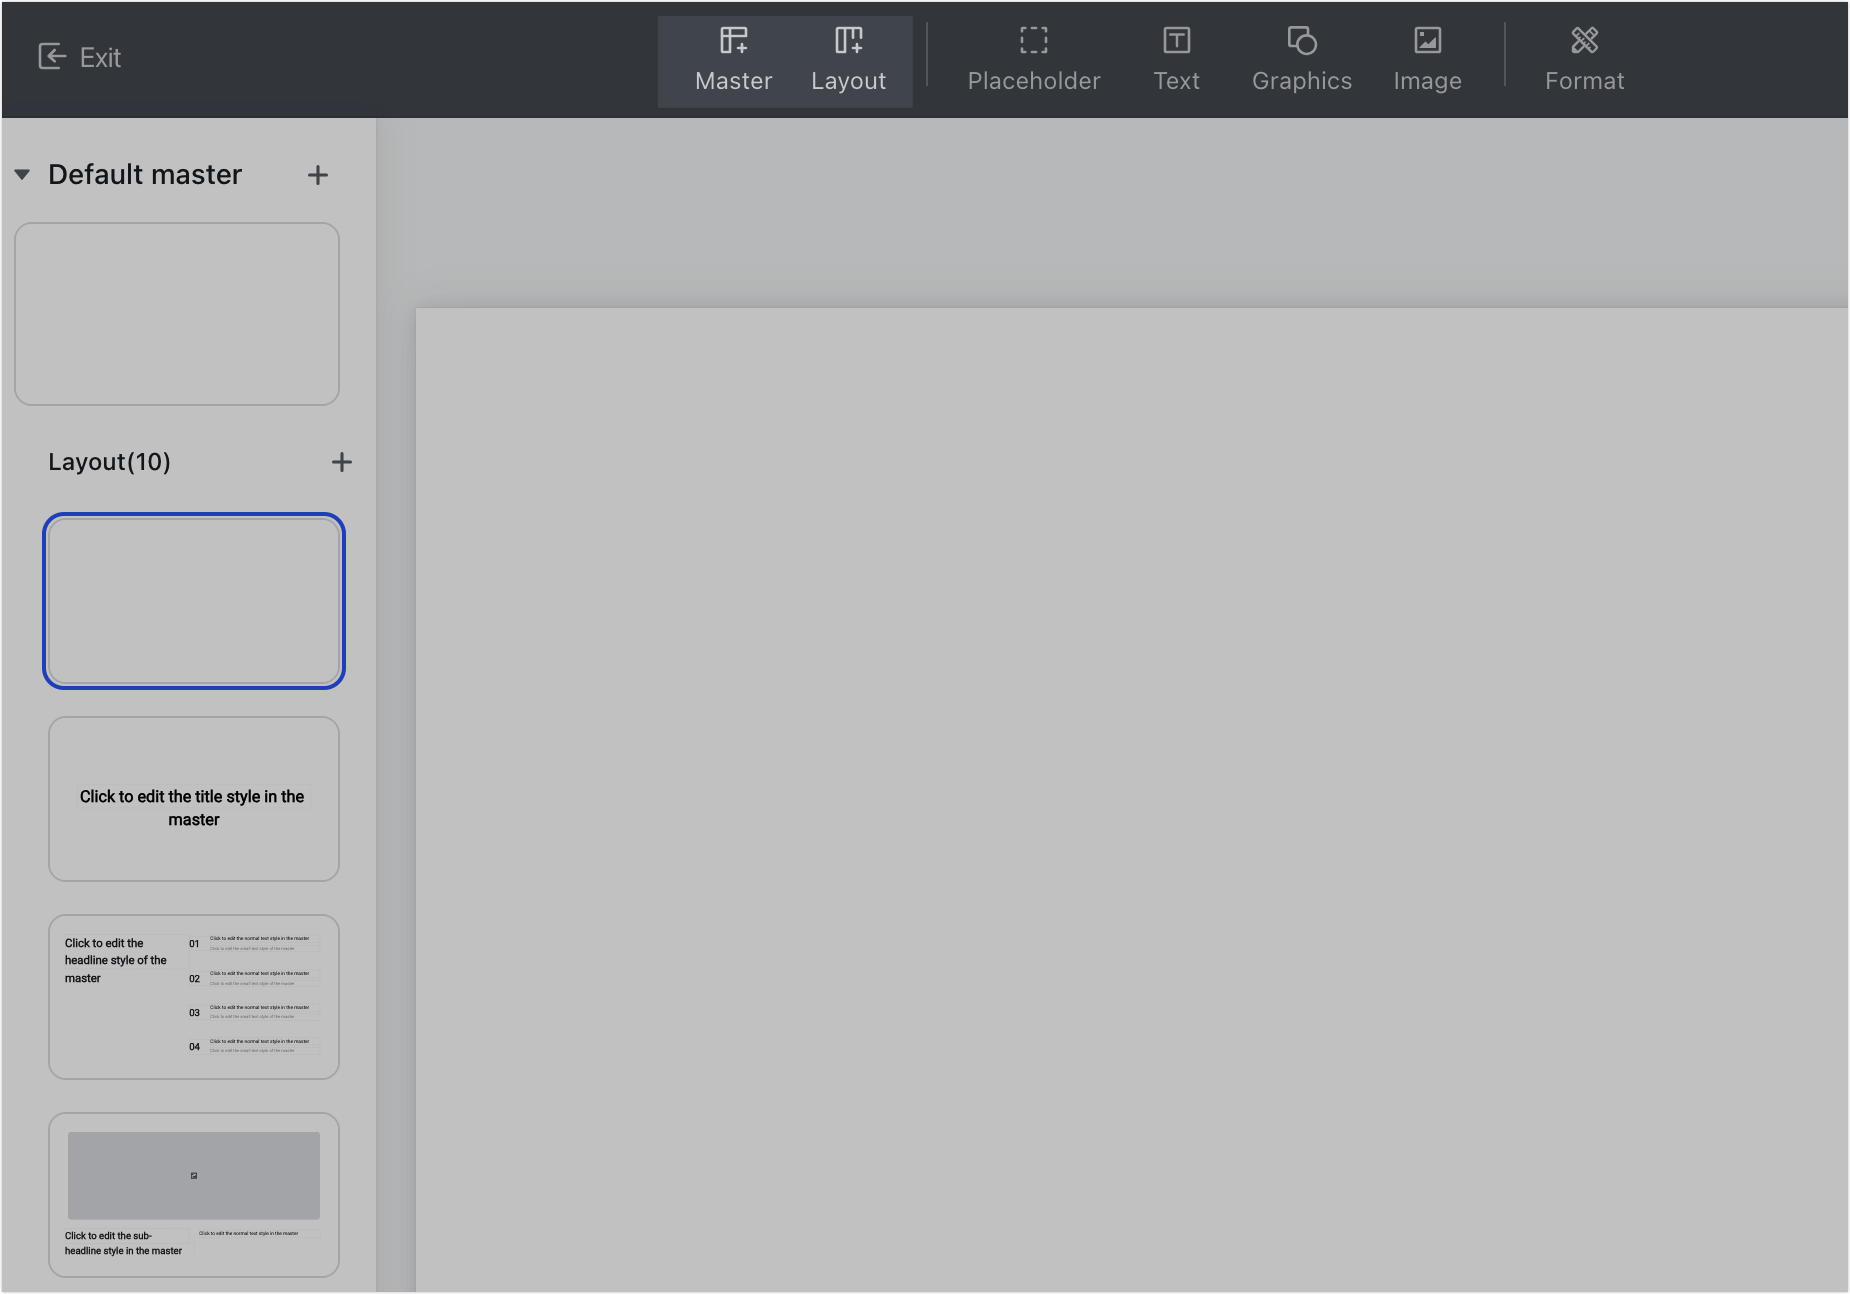Viewport: 1850px width, 1294px height.
Task: Click the Layout view icon
Action: [849, 41]
